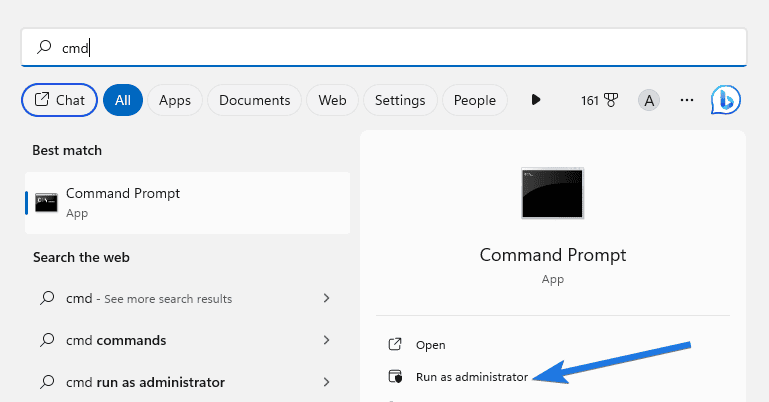Click the Open action's external-link icon

(x=395, y=344)
